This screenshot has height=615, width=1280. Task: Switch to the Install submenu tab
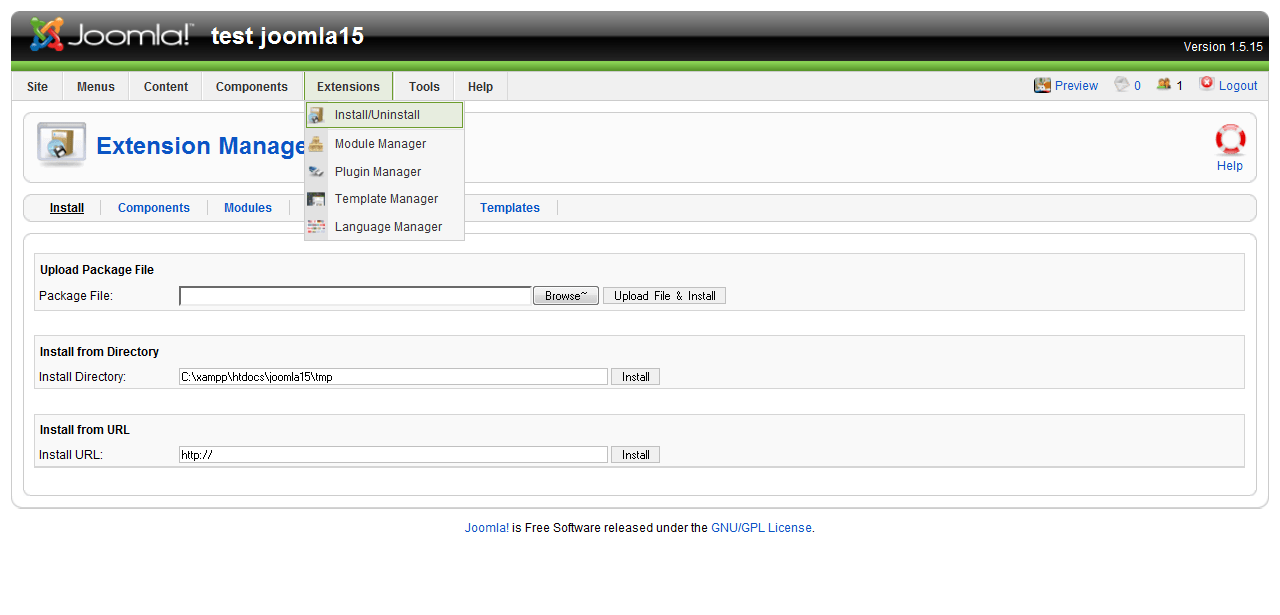67,208
